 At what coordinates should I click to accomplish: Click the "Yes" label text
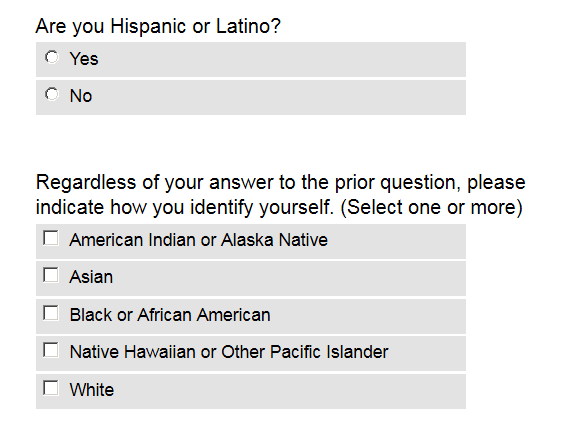point(84,59)
